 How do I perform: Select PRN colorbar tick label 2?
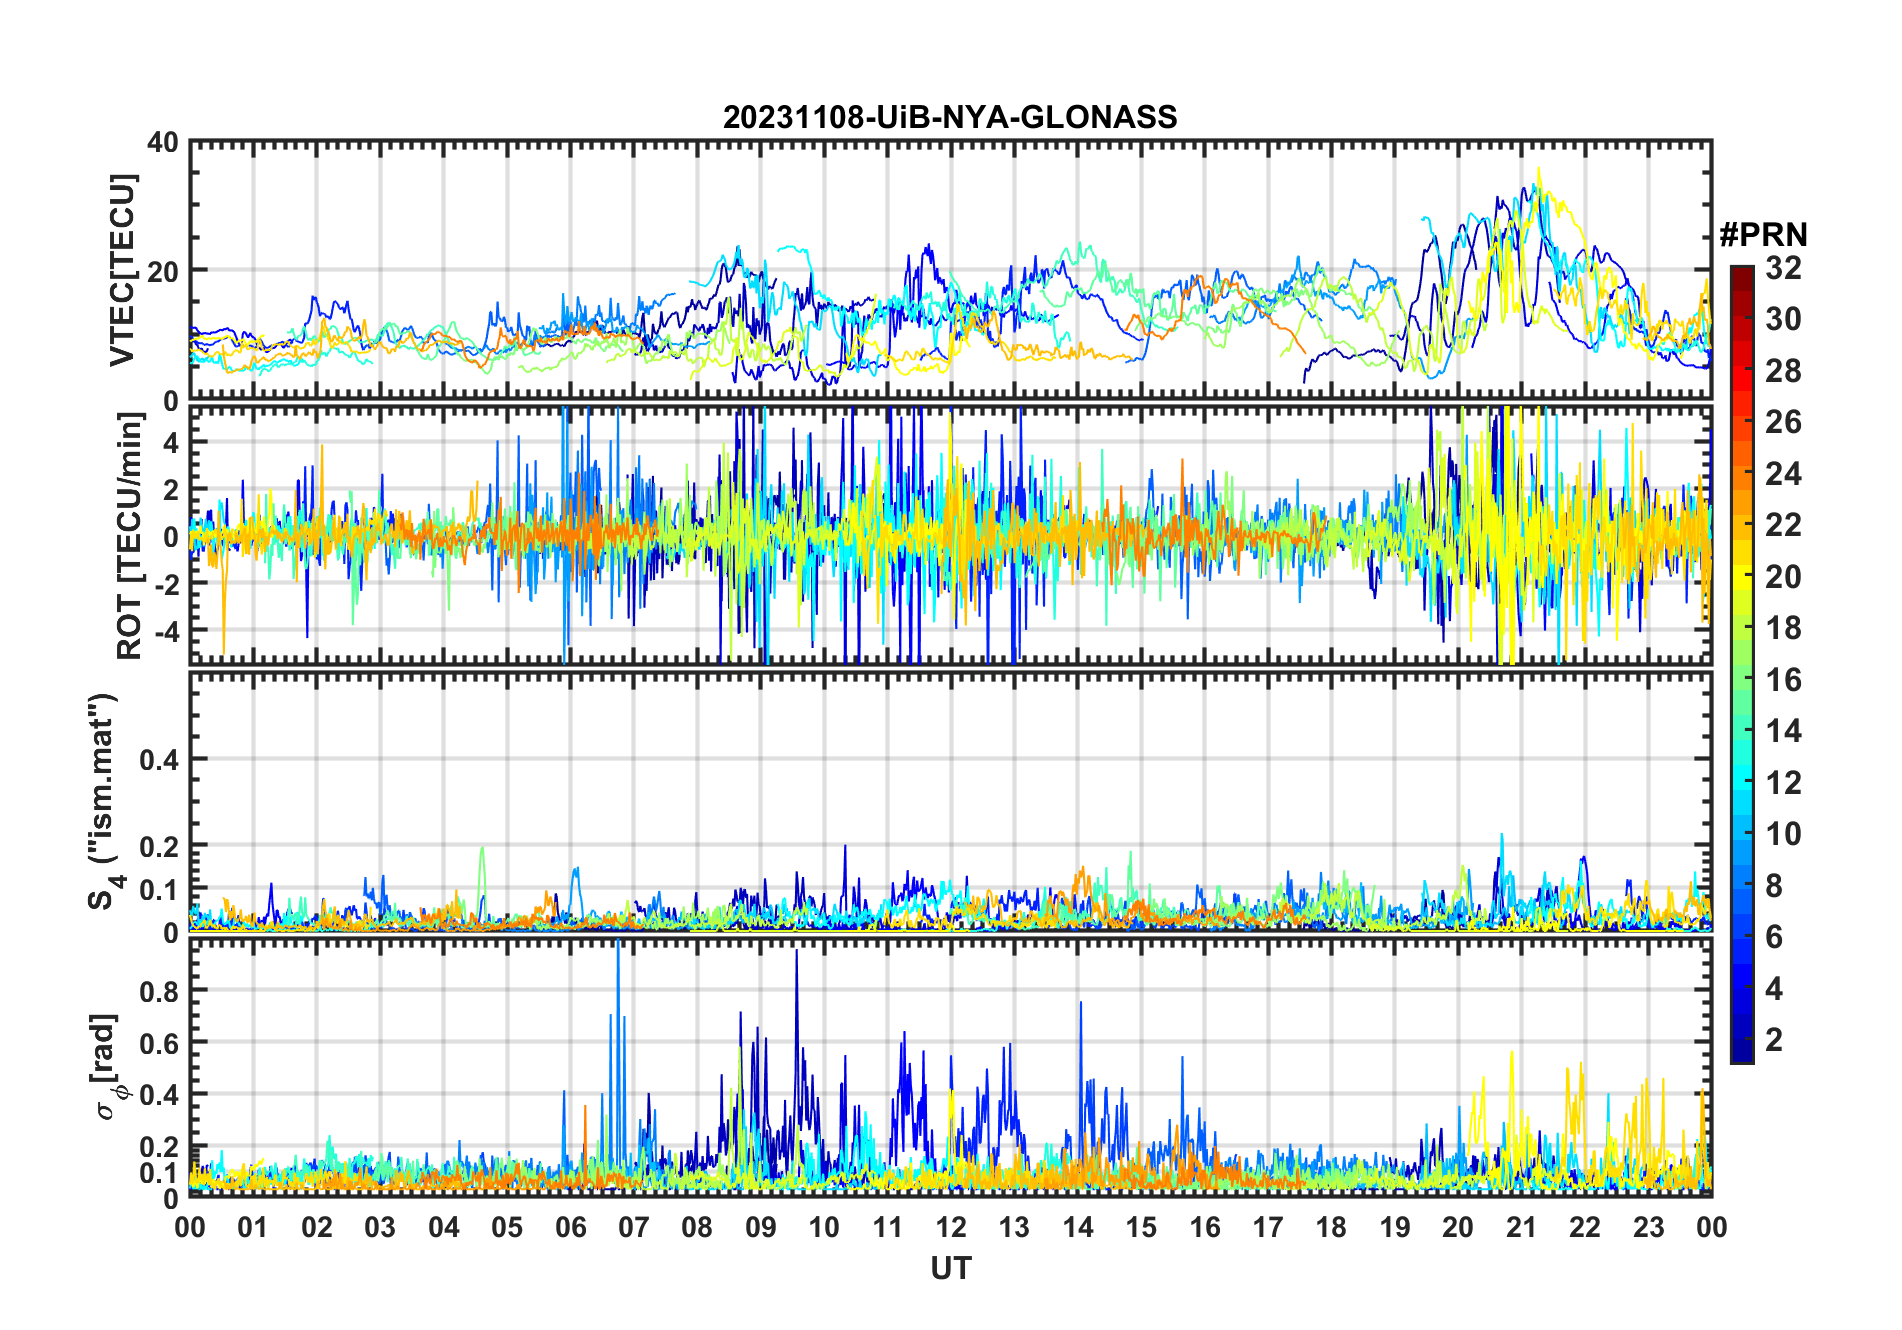click(x=1774, y=1040)
